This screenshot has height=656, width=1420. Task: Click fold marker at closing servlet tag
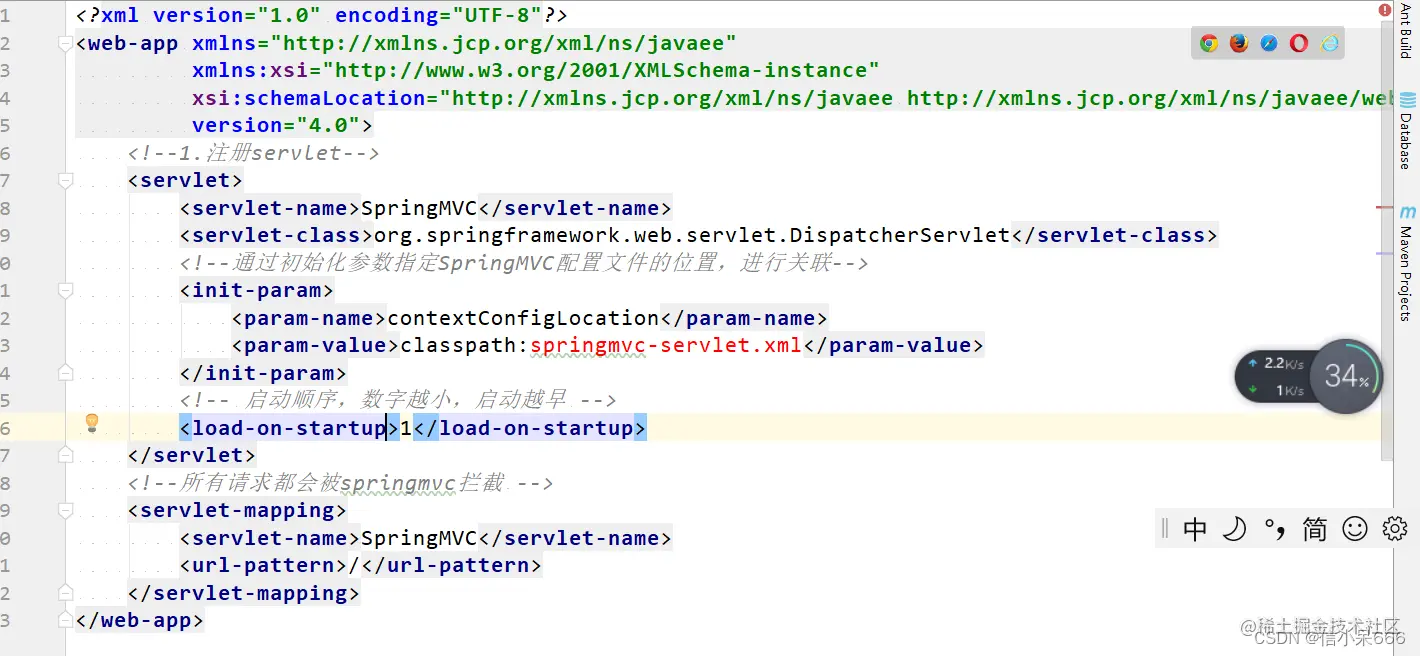tap(66, 455)
